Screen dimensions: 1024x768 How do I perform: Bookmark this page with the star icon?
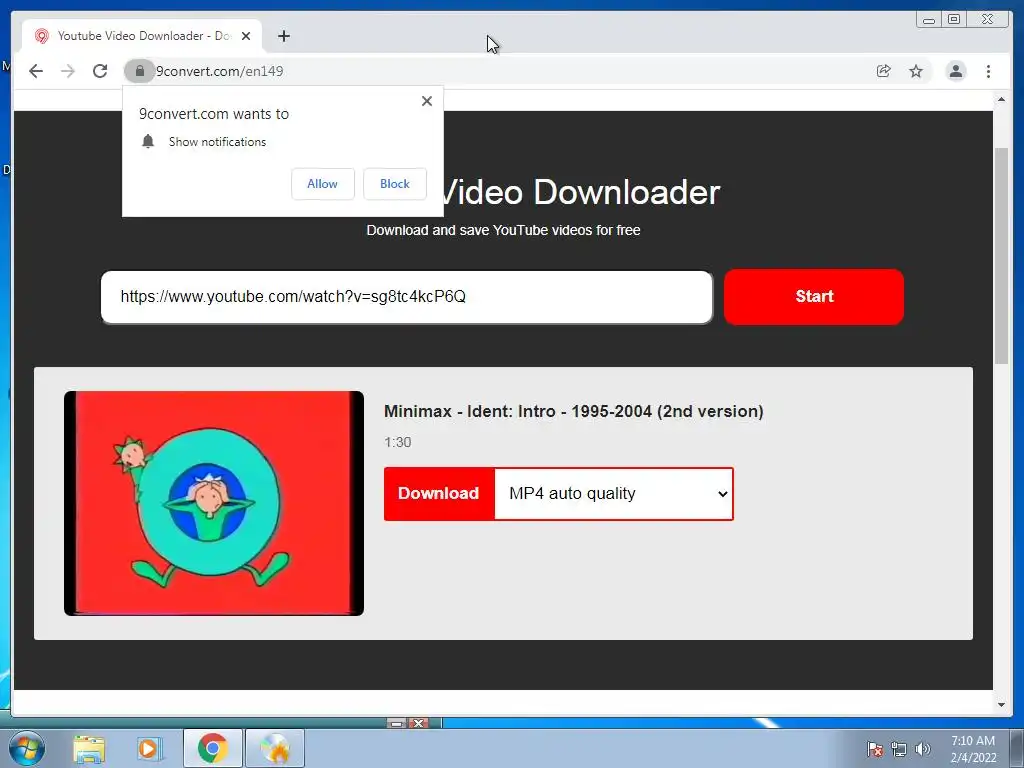click(916, 71)
